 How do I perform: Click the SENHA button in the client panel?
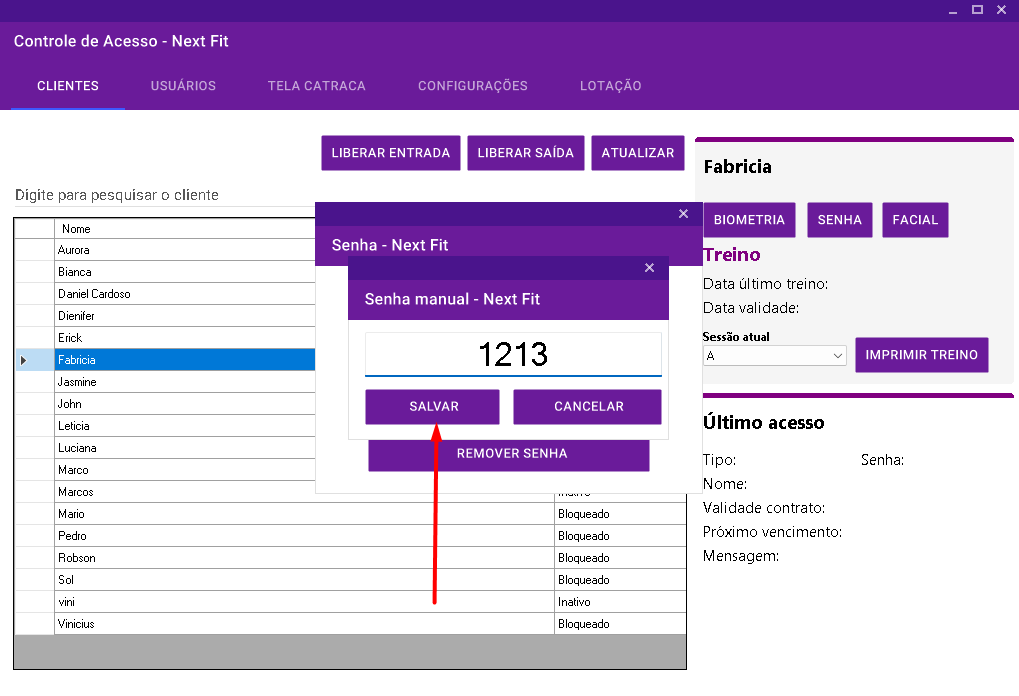[x=840, y=220]
